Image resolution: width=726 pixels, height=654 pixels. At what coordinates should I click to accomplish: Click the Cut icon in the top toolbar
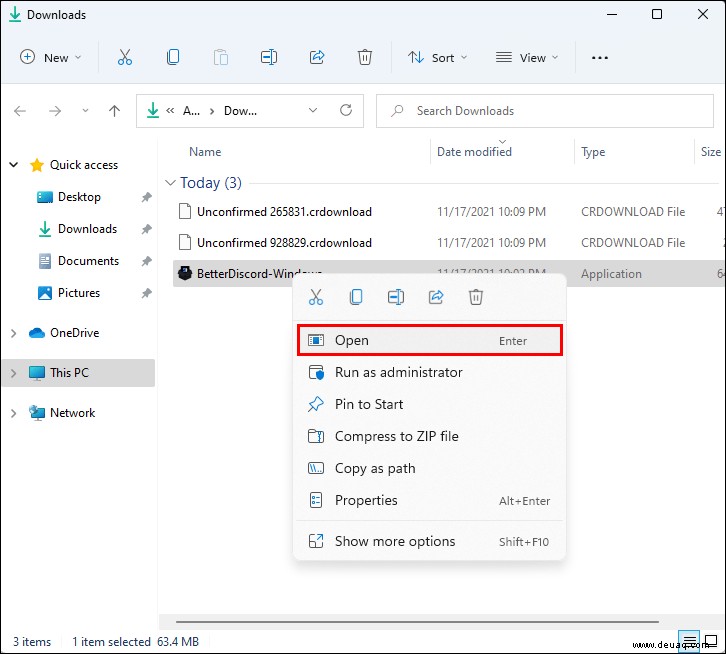pyautogui.click(x=125, y=57)
